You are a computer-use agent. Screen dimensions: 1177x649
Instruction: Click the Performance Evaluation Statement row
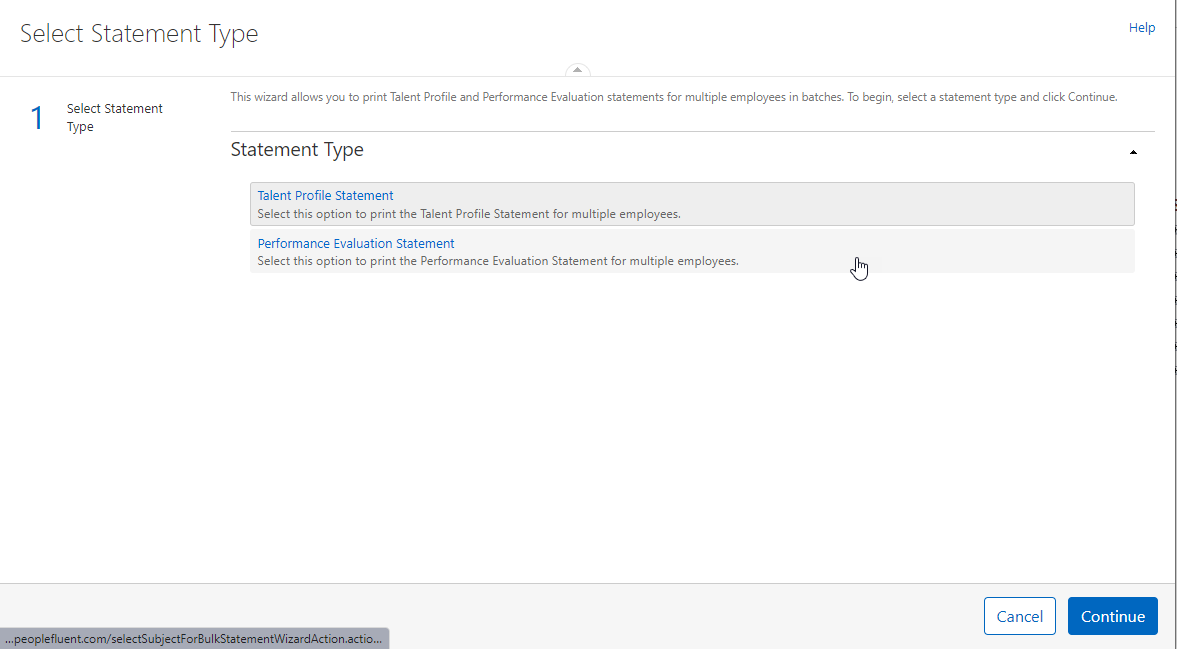coord(690,251)
